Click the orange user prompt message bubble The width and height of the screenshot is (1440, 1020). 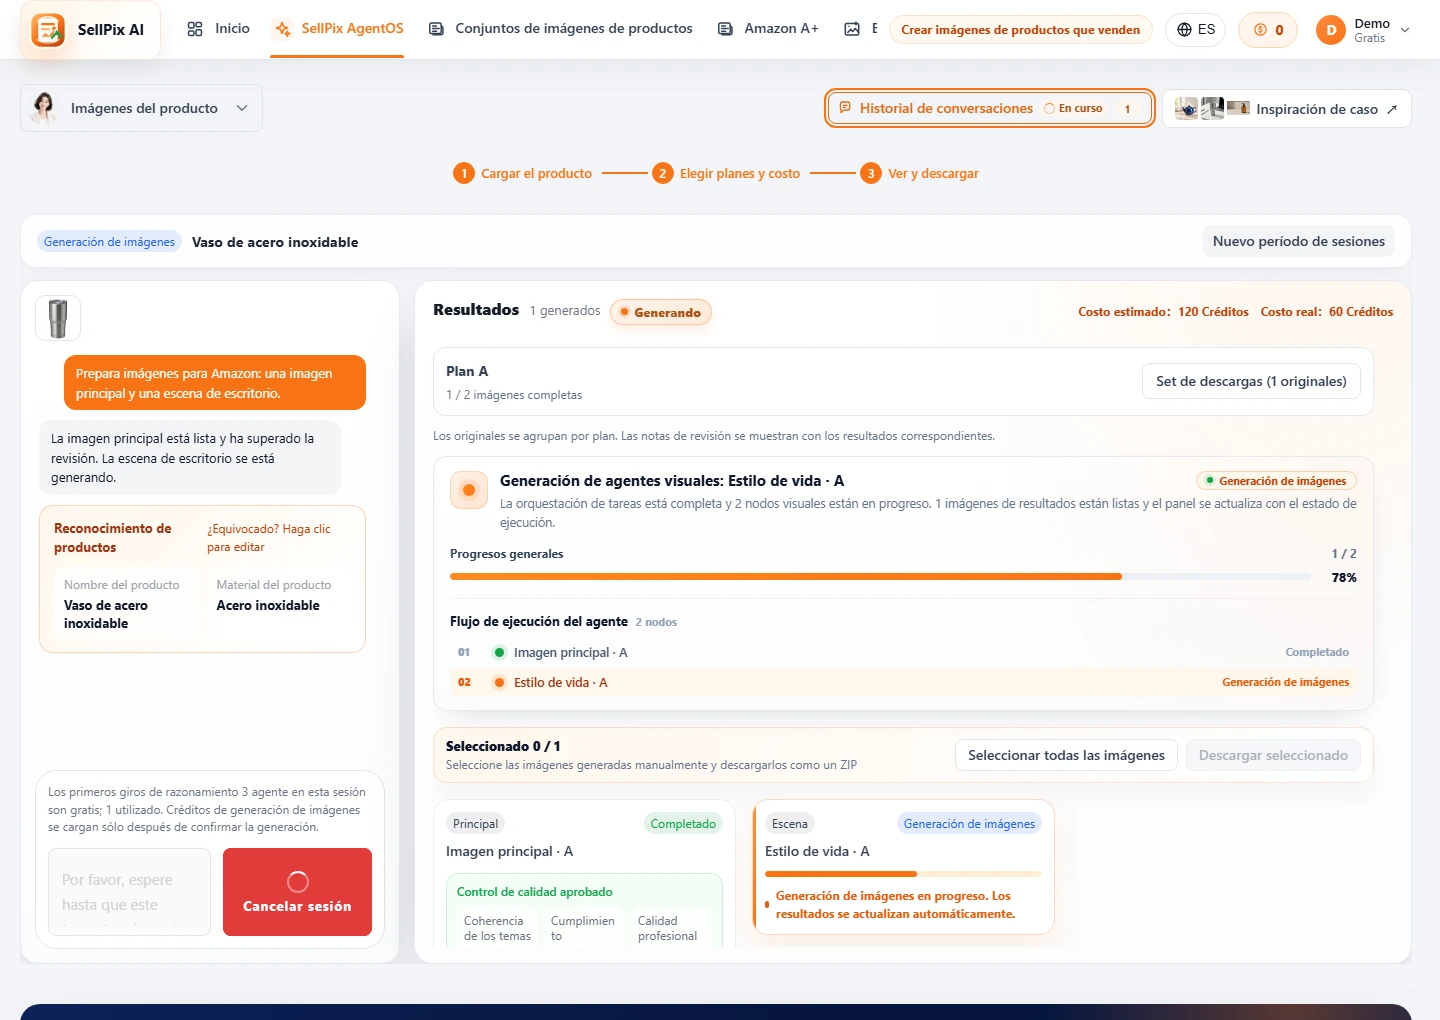point(215,383)
